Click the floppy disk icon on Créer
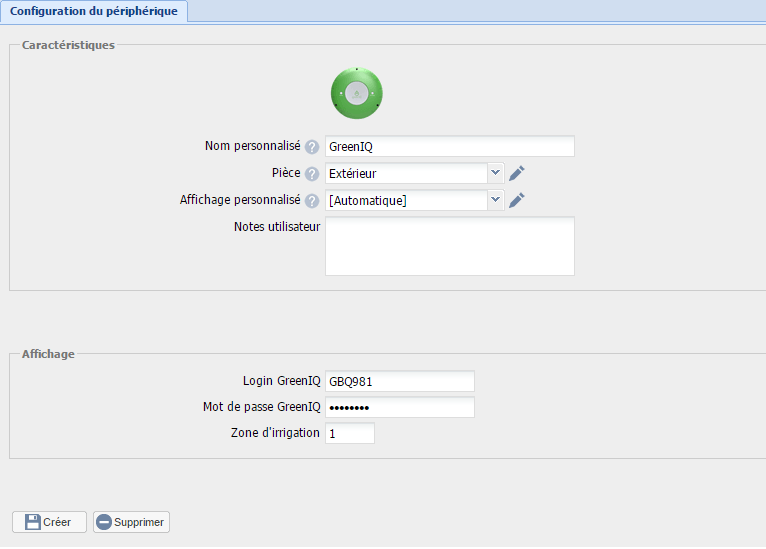 [x=32, y=522]
